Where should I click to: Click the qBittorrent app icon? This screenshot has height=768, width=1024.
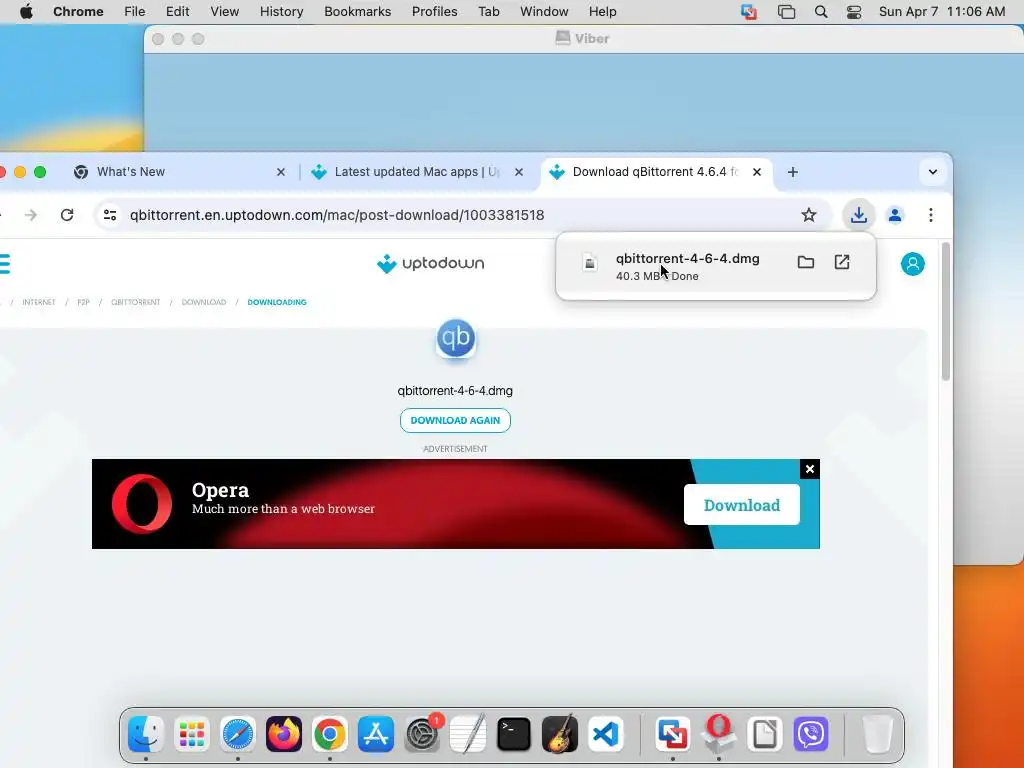coord(455,338)
